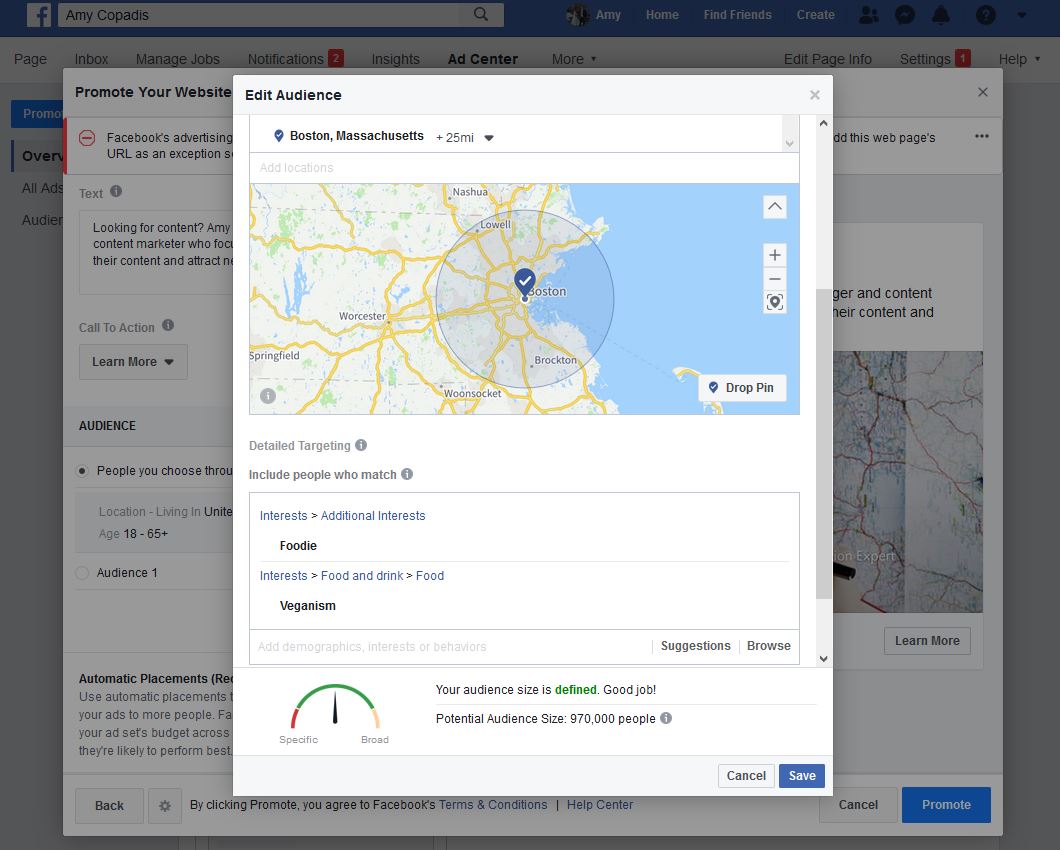
Task: Click the Boston location pin on map
Action: click(525, 283)
